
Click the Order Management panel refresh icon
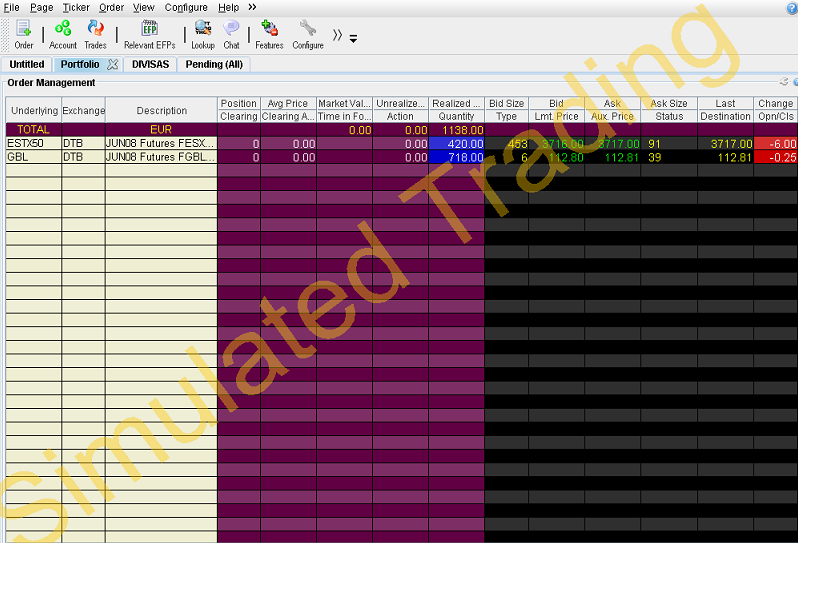point(784,82)
